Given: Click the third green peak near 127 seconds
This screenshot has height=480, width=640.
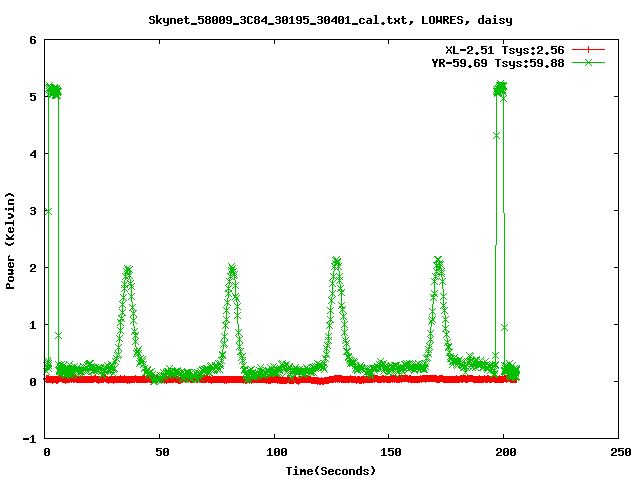Looking at the screenshot, I should click(336, 263).
